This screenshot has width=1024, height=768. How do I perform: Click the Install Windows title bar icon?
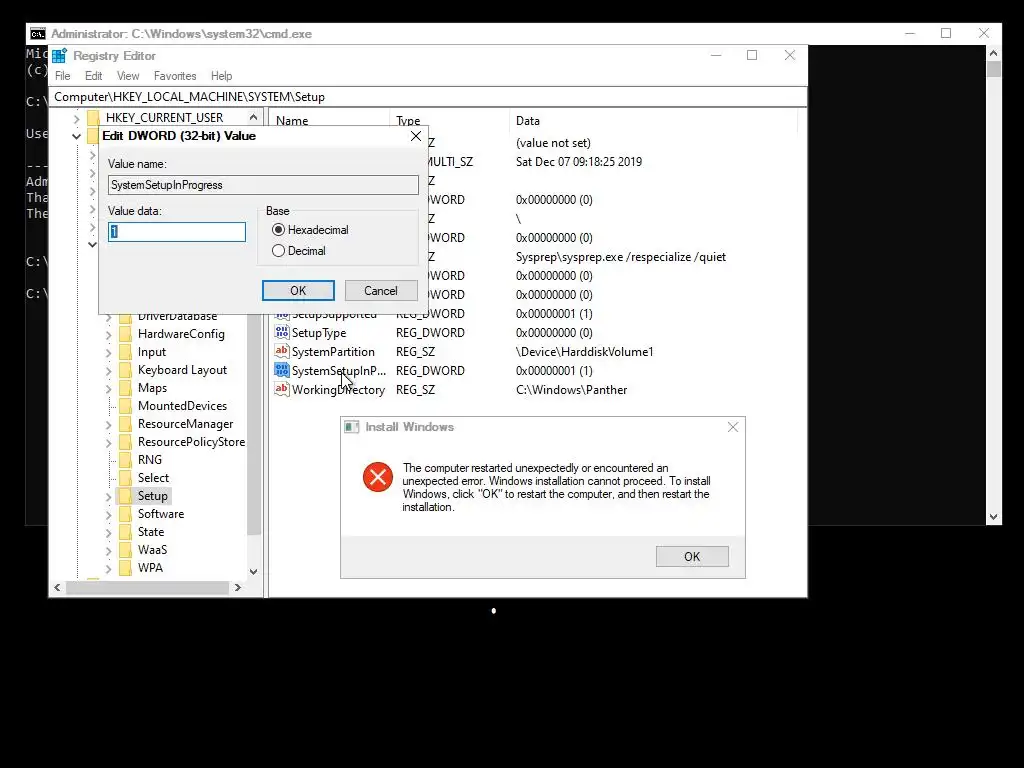point(351,427)
